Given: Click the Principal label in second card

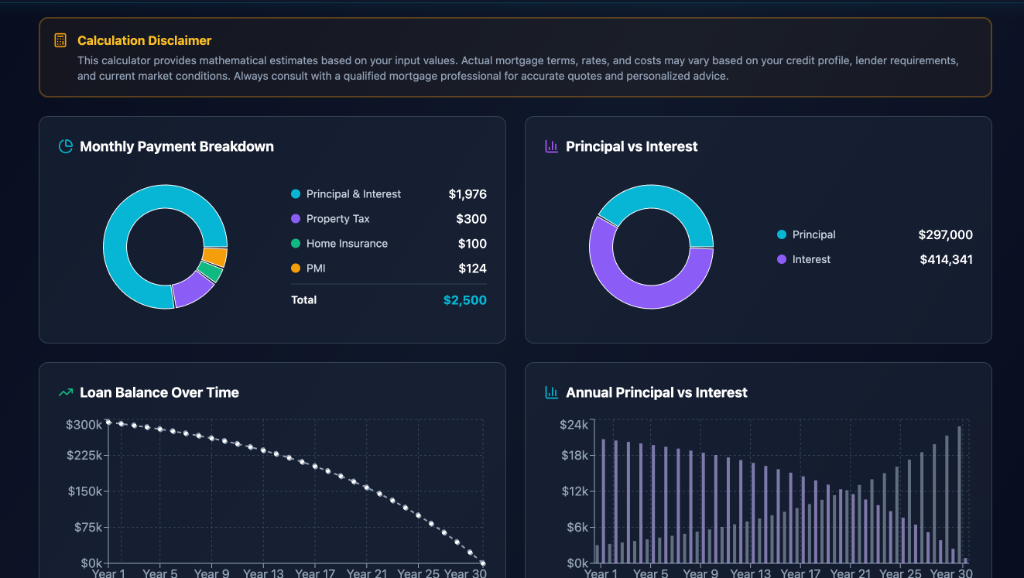Looking at the screenshot, I should click(x=814, y=234).
